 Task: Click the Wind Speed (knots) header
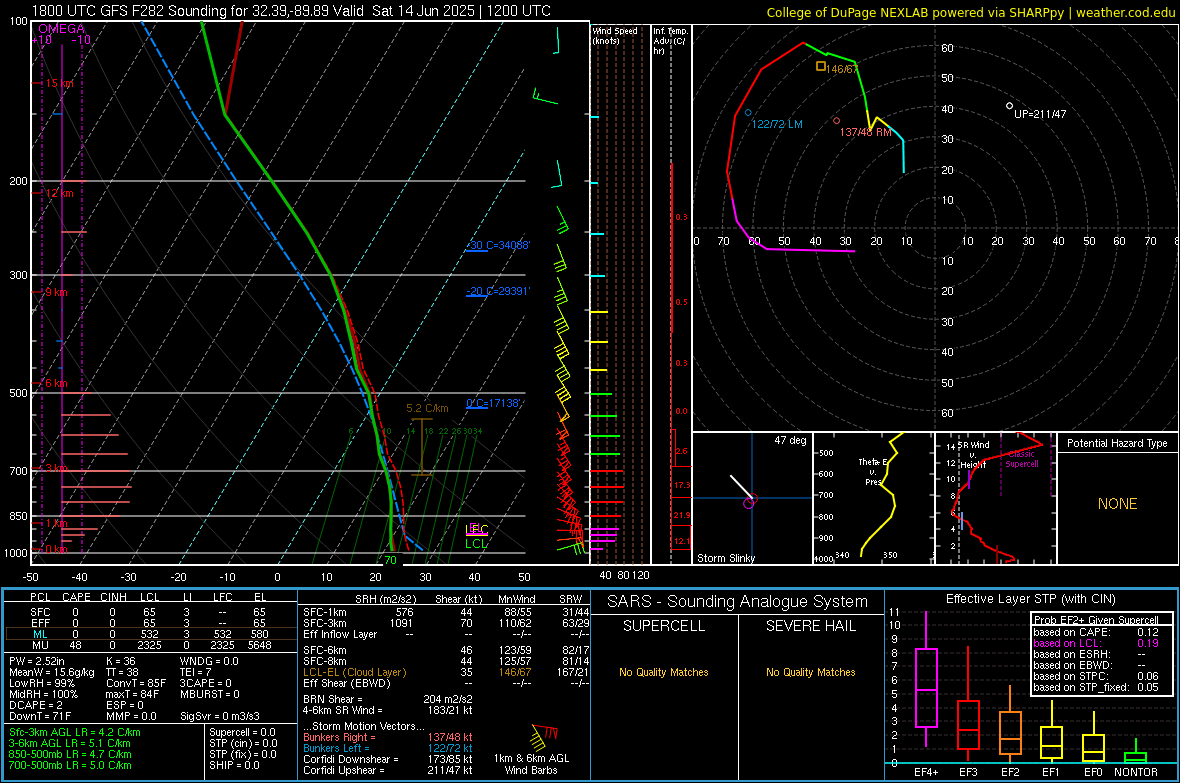click(615, 35)
